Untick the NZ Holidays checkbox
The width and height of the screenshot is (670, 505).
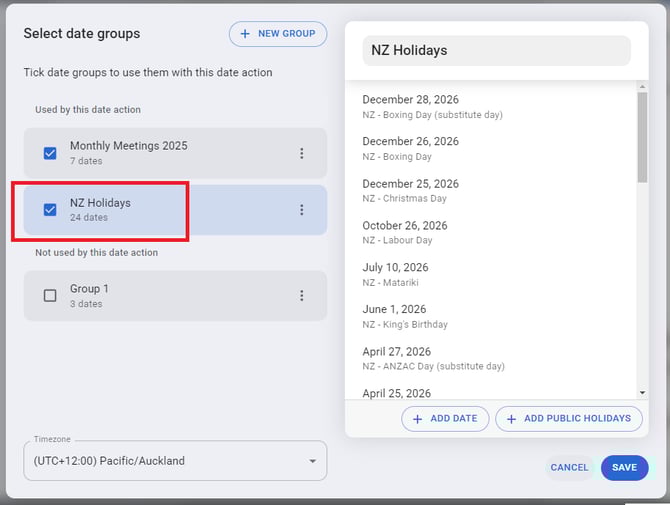(x=50, y=210)
